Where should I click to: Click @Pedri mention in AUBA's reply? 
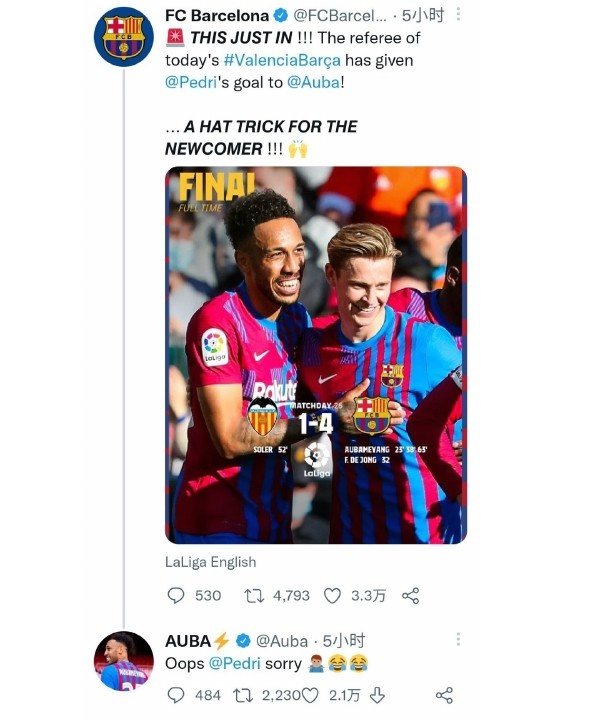point(235,663)
